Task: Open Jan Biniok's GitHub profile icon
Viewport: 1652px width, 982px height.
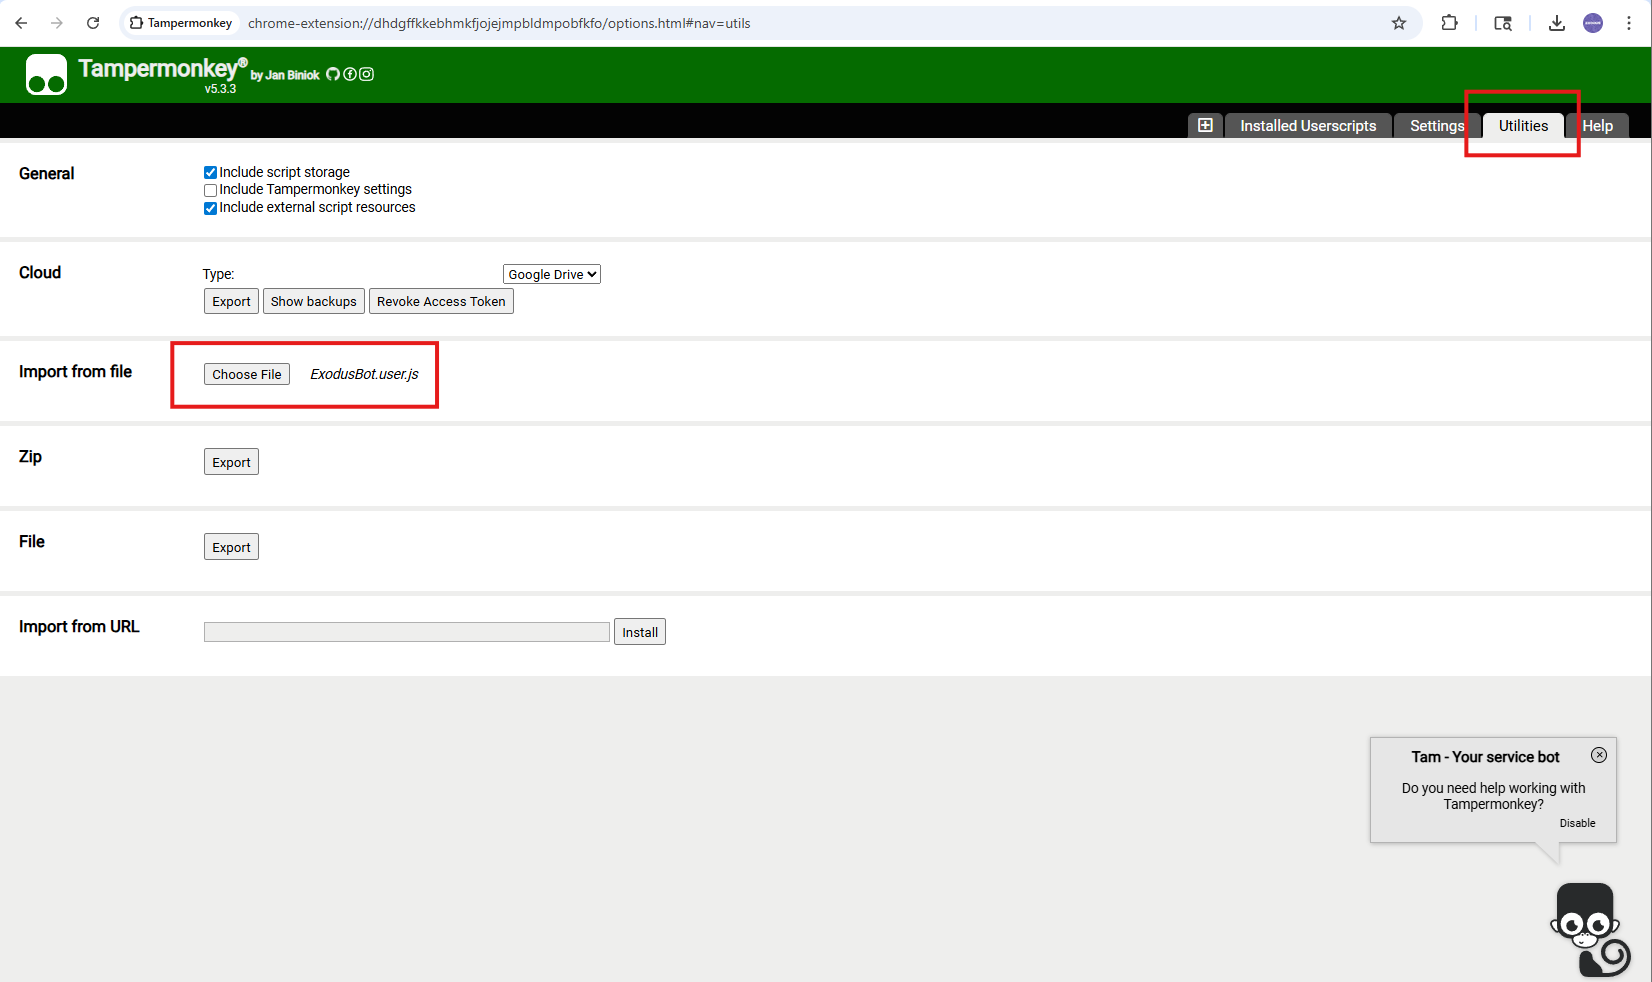Action: point(331,73)
